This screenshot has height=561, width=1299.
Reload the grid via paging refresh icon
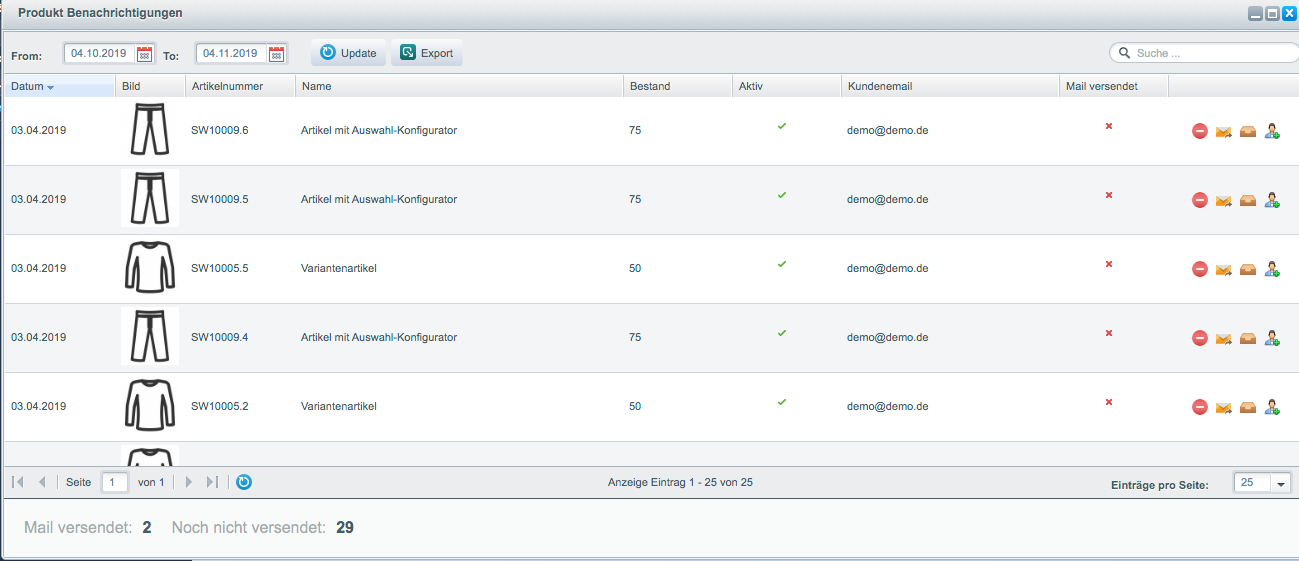(244, 482)
